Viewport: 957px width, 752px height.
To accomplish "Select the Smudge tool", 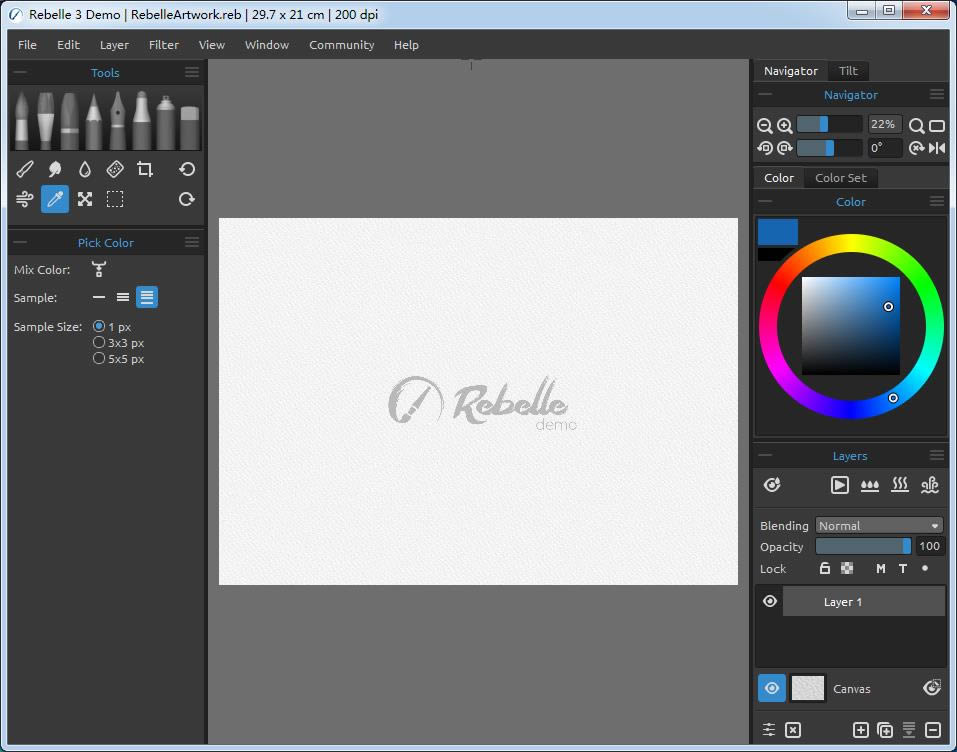I will pyautogui.click(x=54, y=169).
